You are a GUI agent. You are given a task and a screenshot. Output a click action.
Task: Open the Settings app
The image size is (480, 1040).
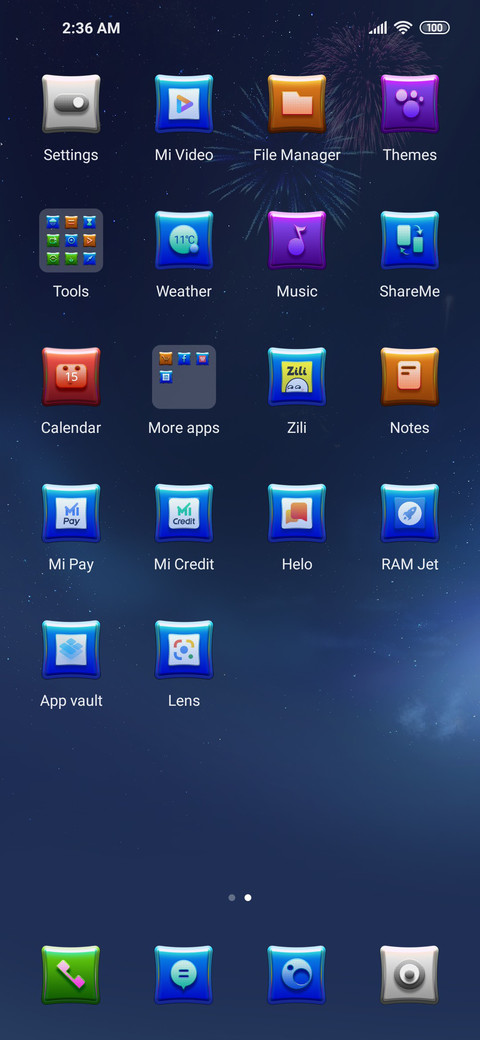(71, 103)
